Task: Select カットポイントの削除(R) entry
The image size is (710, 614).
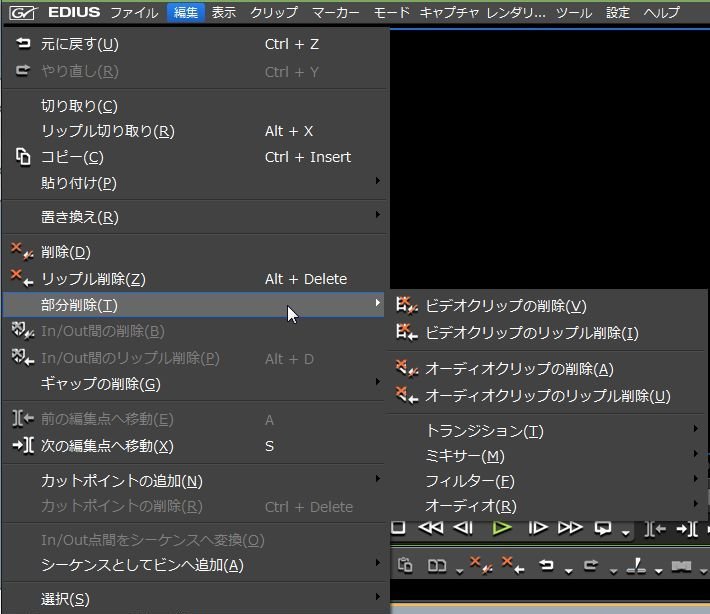Action: [195, 506]
